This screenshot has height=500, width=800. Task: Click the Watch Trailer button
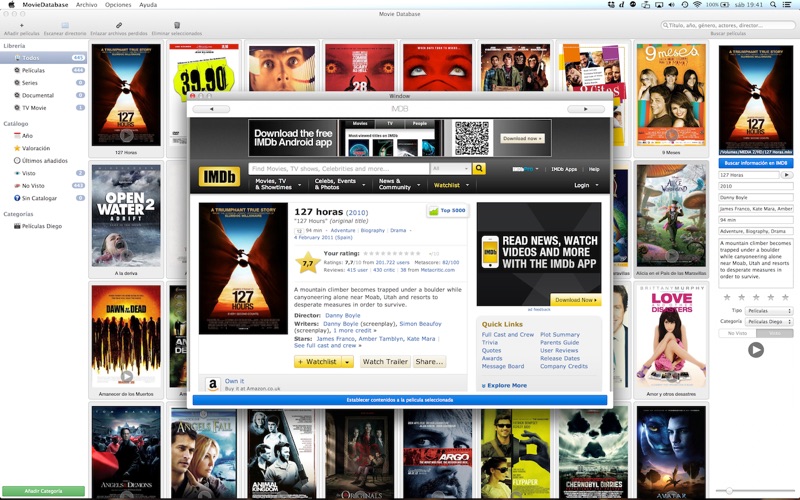click(x=385, y=362)
